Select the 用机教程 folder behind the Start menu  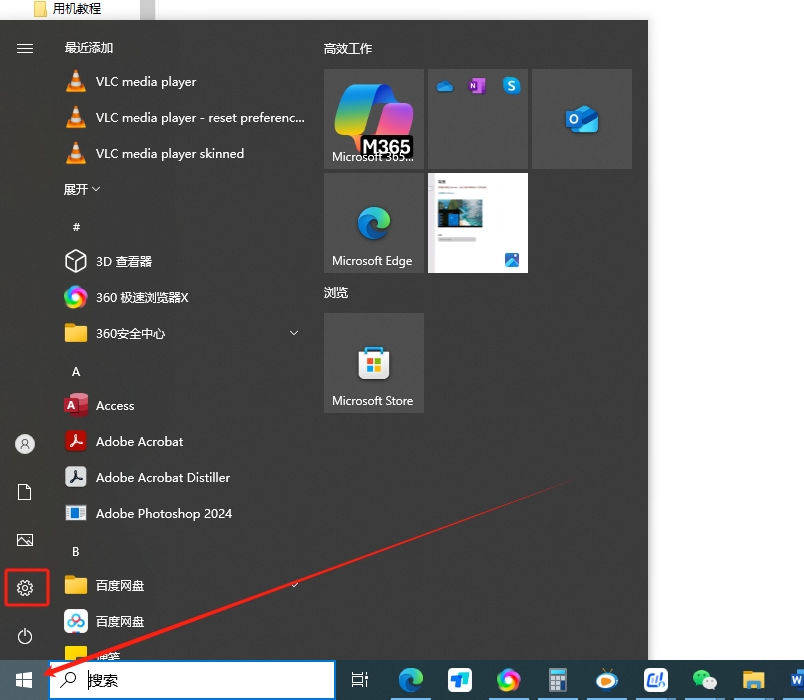tap(68, 9)
